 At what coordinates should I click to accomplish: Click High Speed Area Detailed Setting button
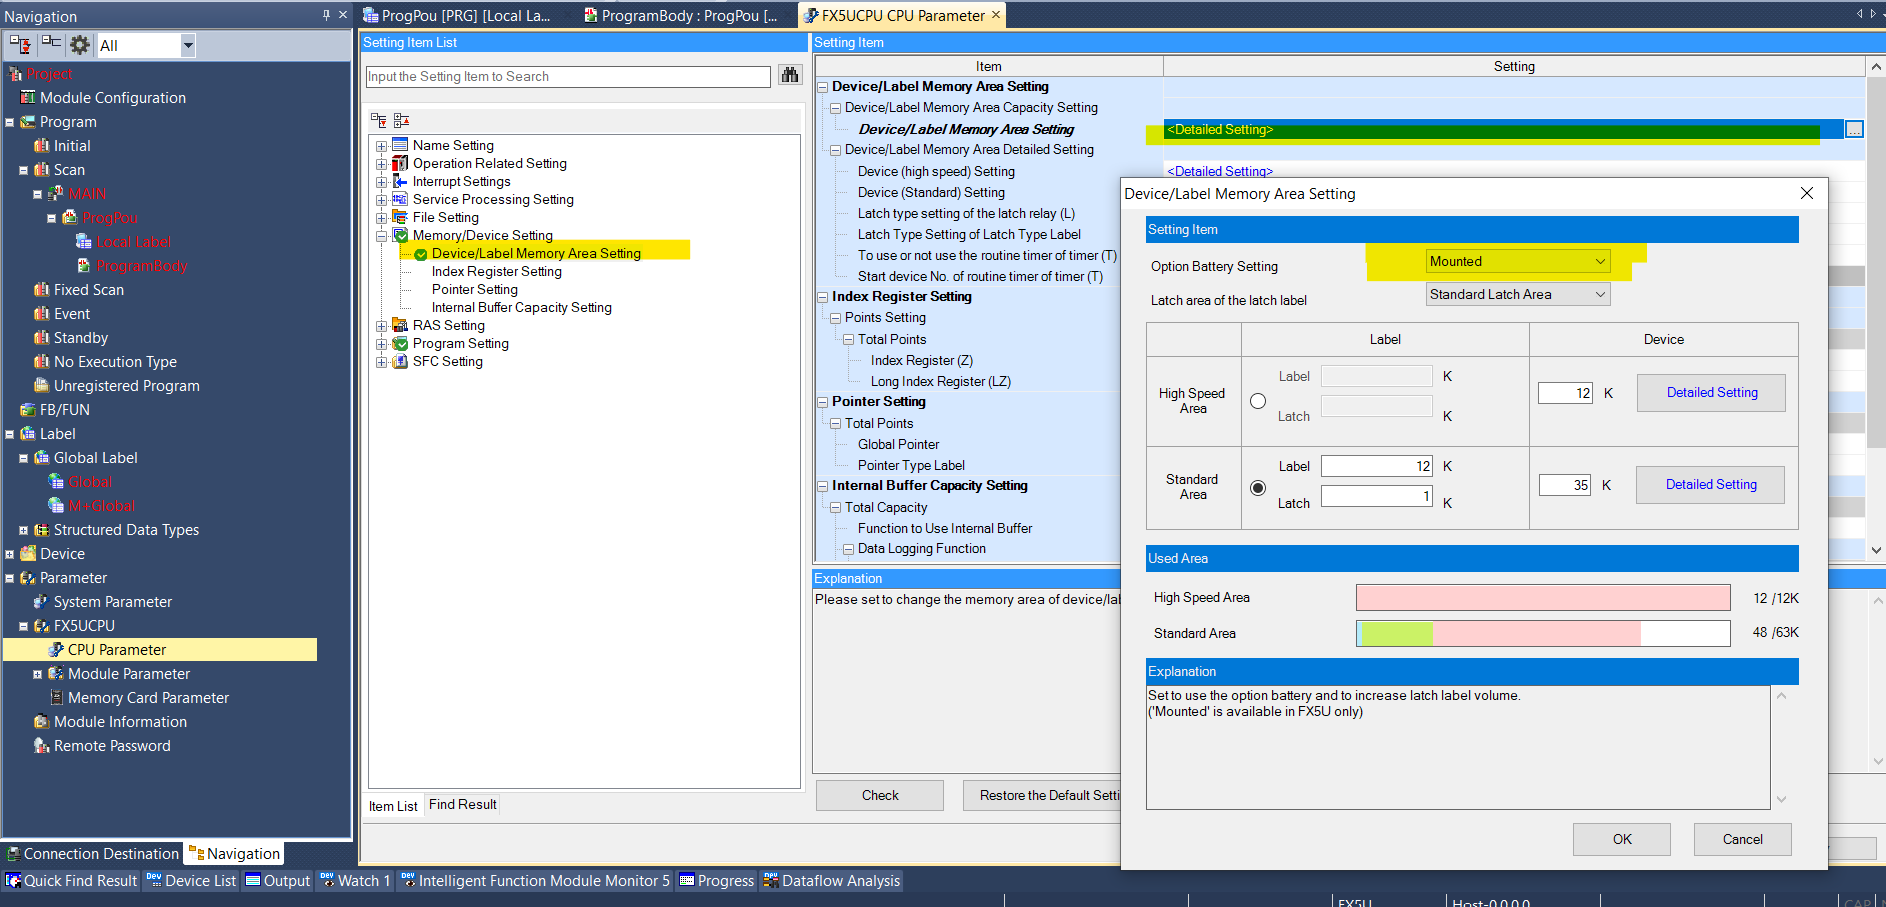tap(1711, 393)
